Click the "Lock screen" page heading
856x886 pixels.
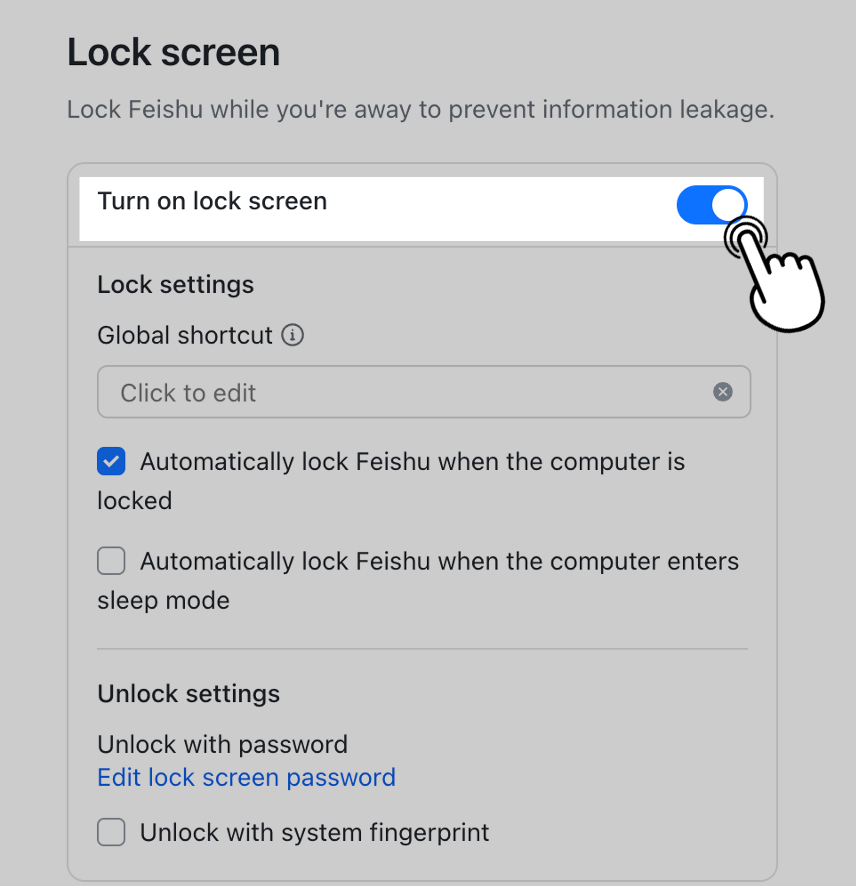(173, 53)
